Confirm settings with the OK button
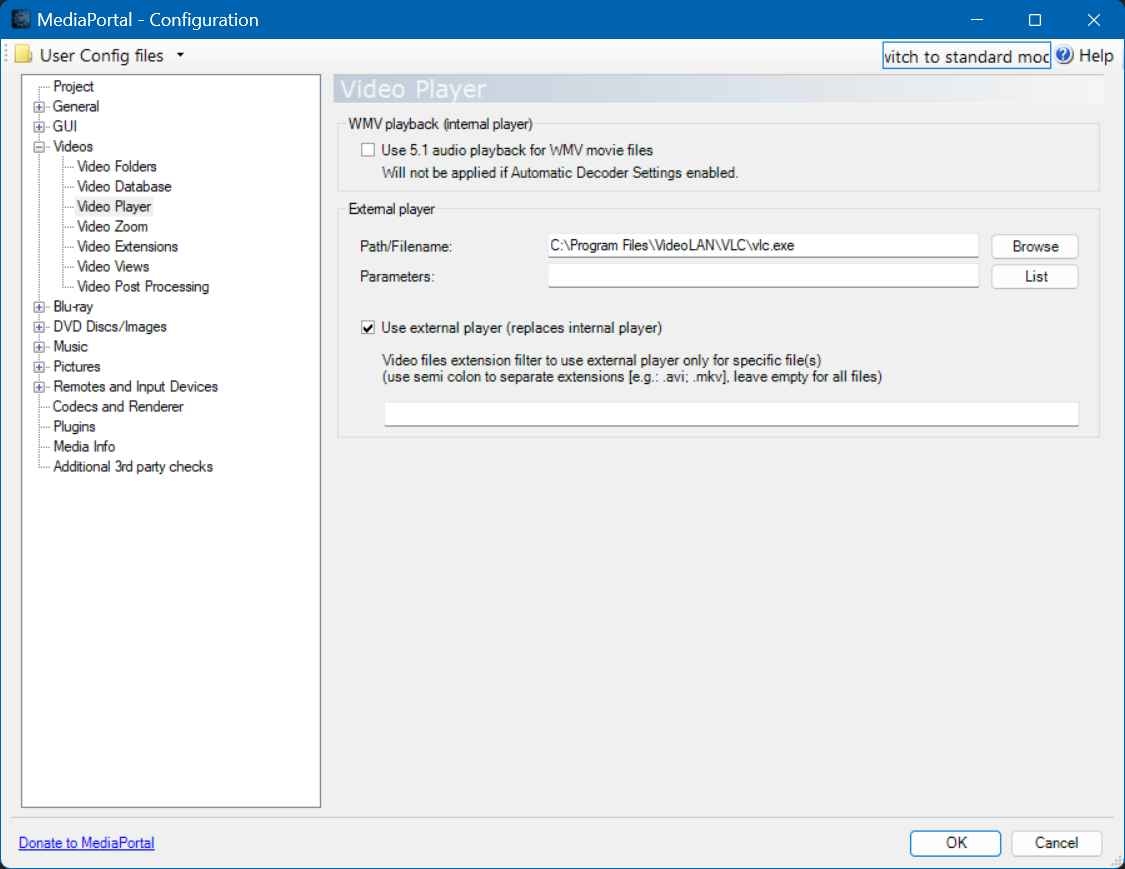 point(955,843)
